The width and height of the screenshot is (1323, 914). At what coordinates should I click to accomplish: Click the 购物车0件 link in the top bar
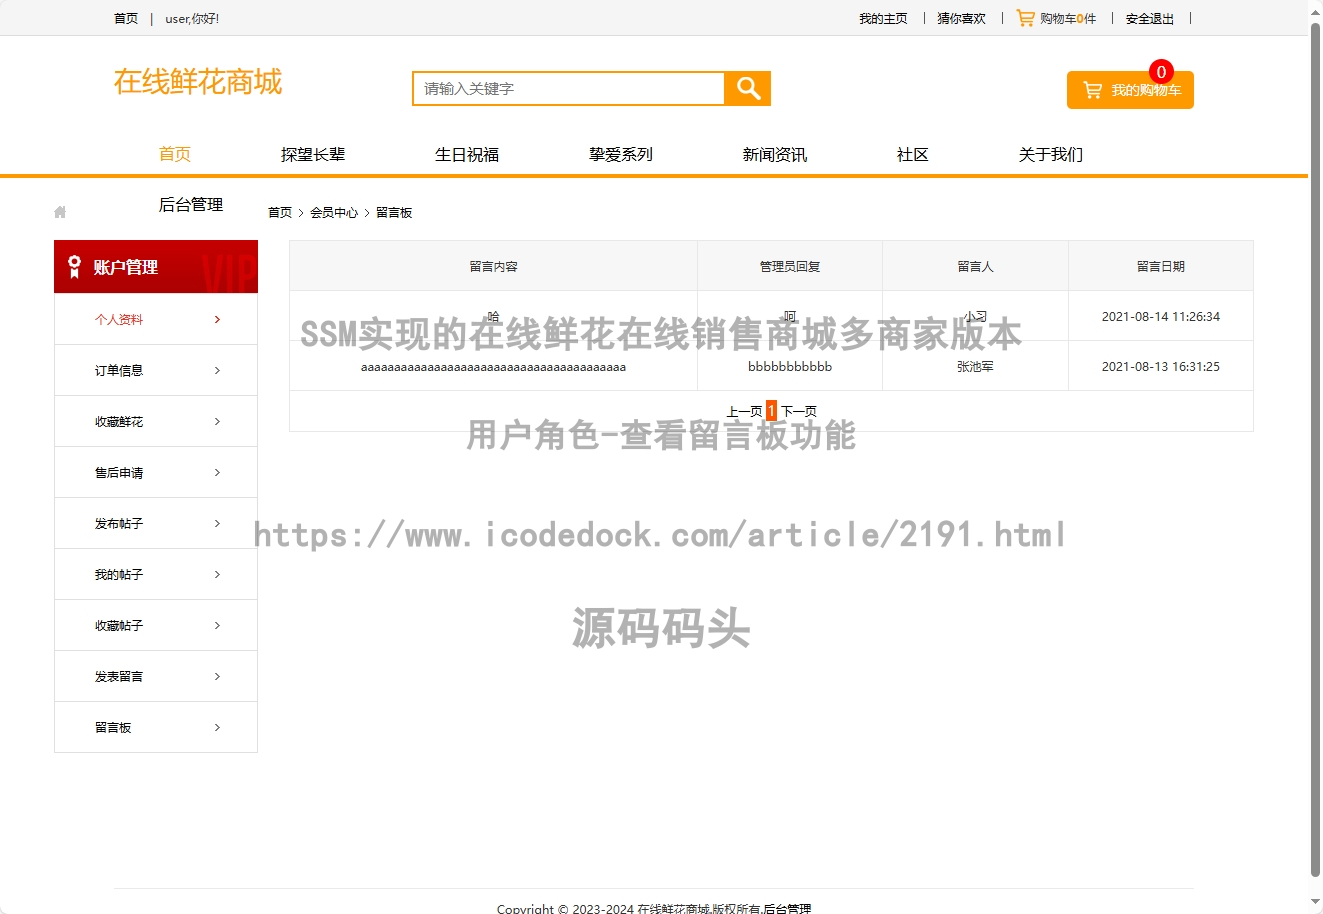click(1068, 19)
